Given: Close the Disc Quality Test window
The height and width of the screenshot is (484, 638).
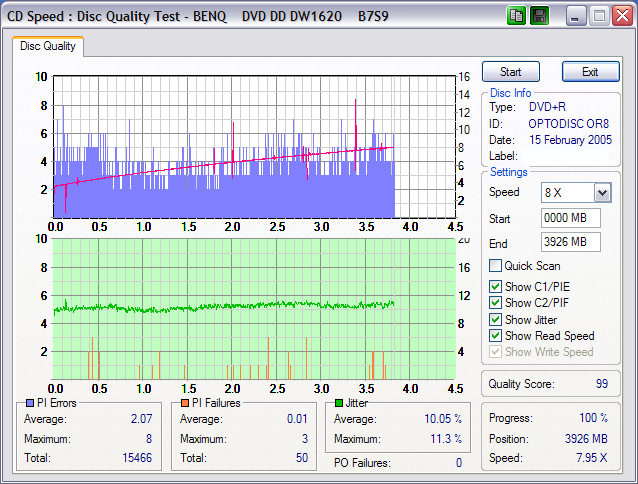Looking at the screenshot, I should coord(622,16).
